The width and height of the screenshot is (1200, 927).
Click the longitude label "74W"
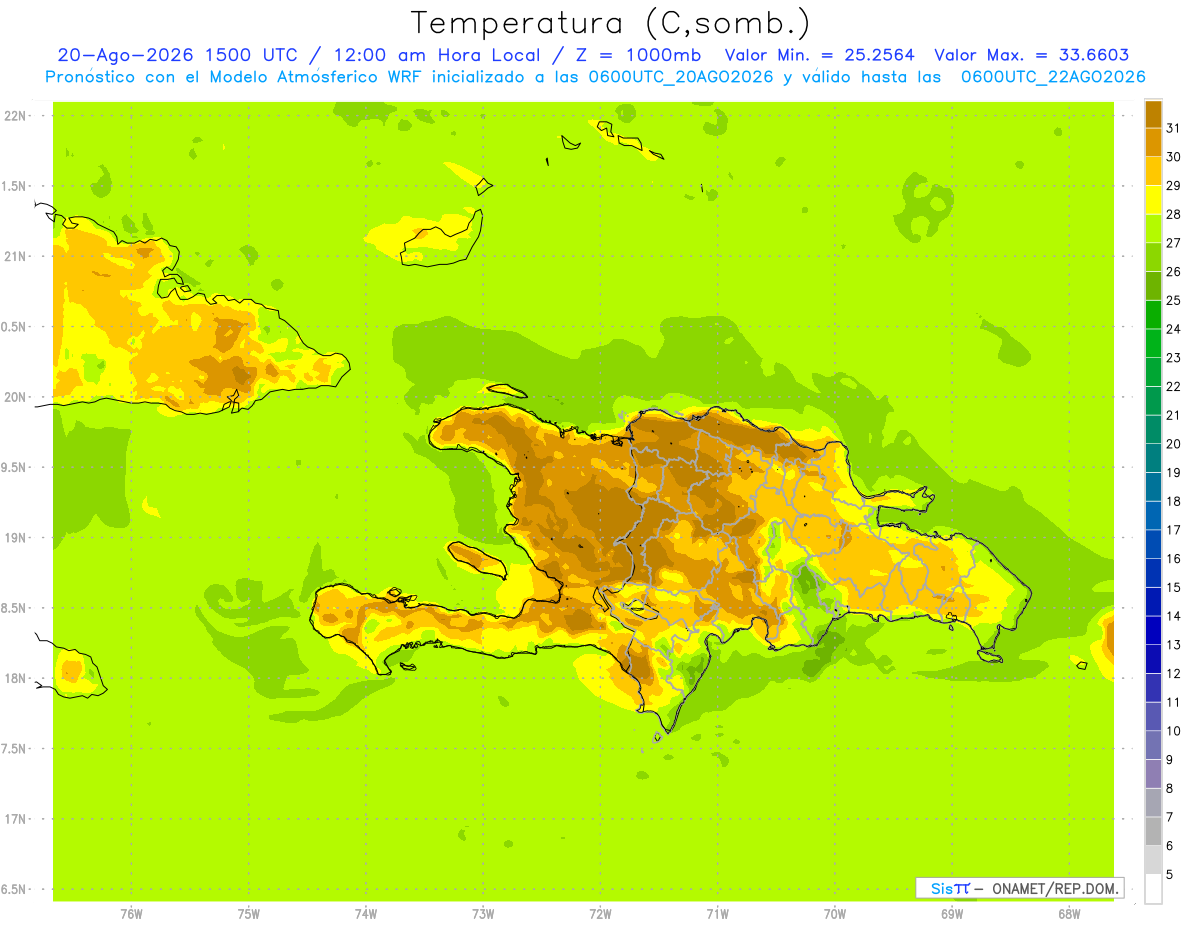pyautogui.click(x=366, y=913)
